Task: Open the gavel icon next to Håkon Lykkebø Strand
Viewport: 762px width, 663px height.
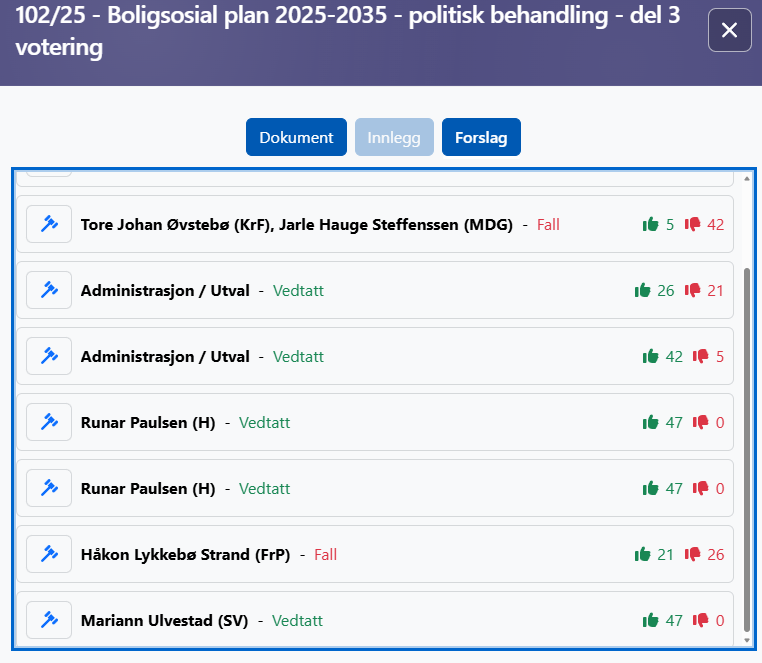Action: click(49, 554)
